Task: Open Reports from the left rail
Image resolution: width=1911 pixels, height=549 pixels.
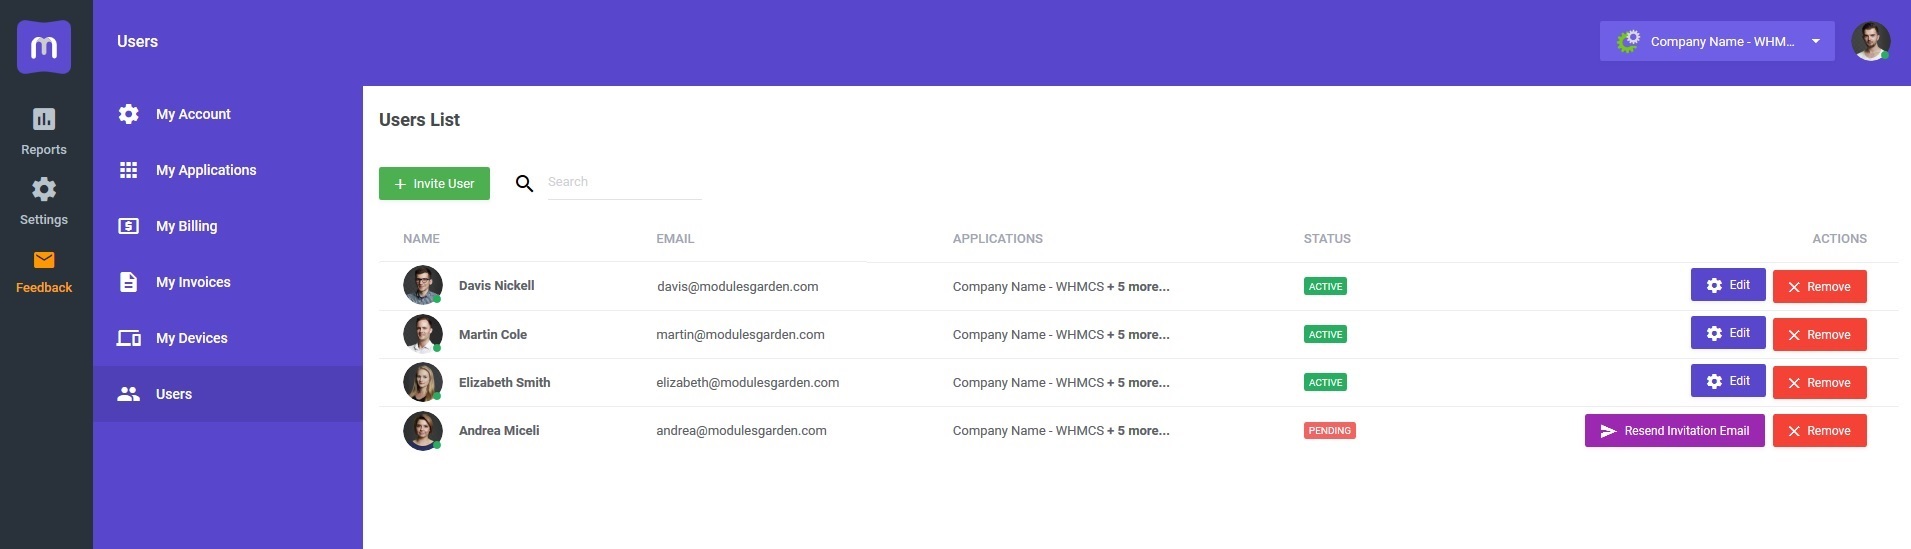Action: point(44,131)
